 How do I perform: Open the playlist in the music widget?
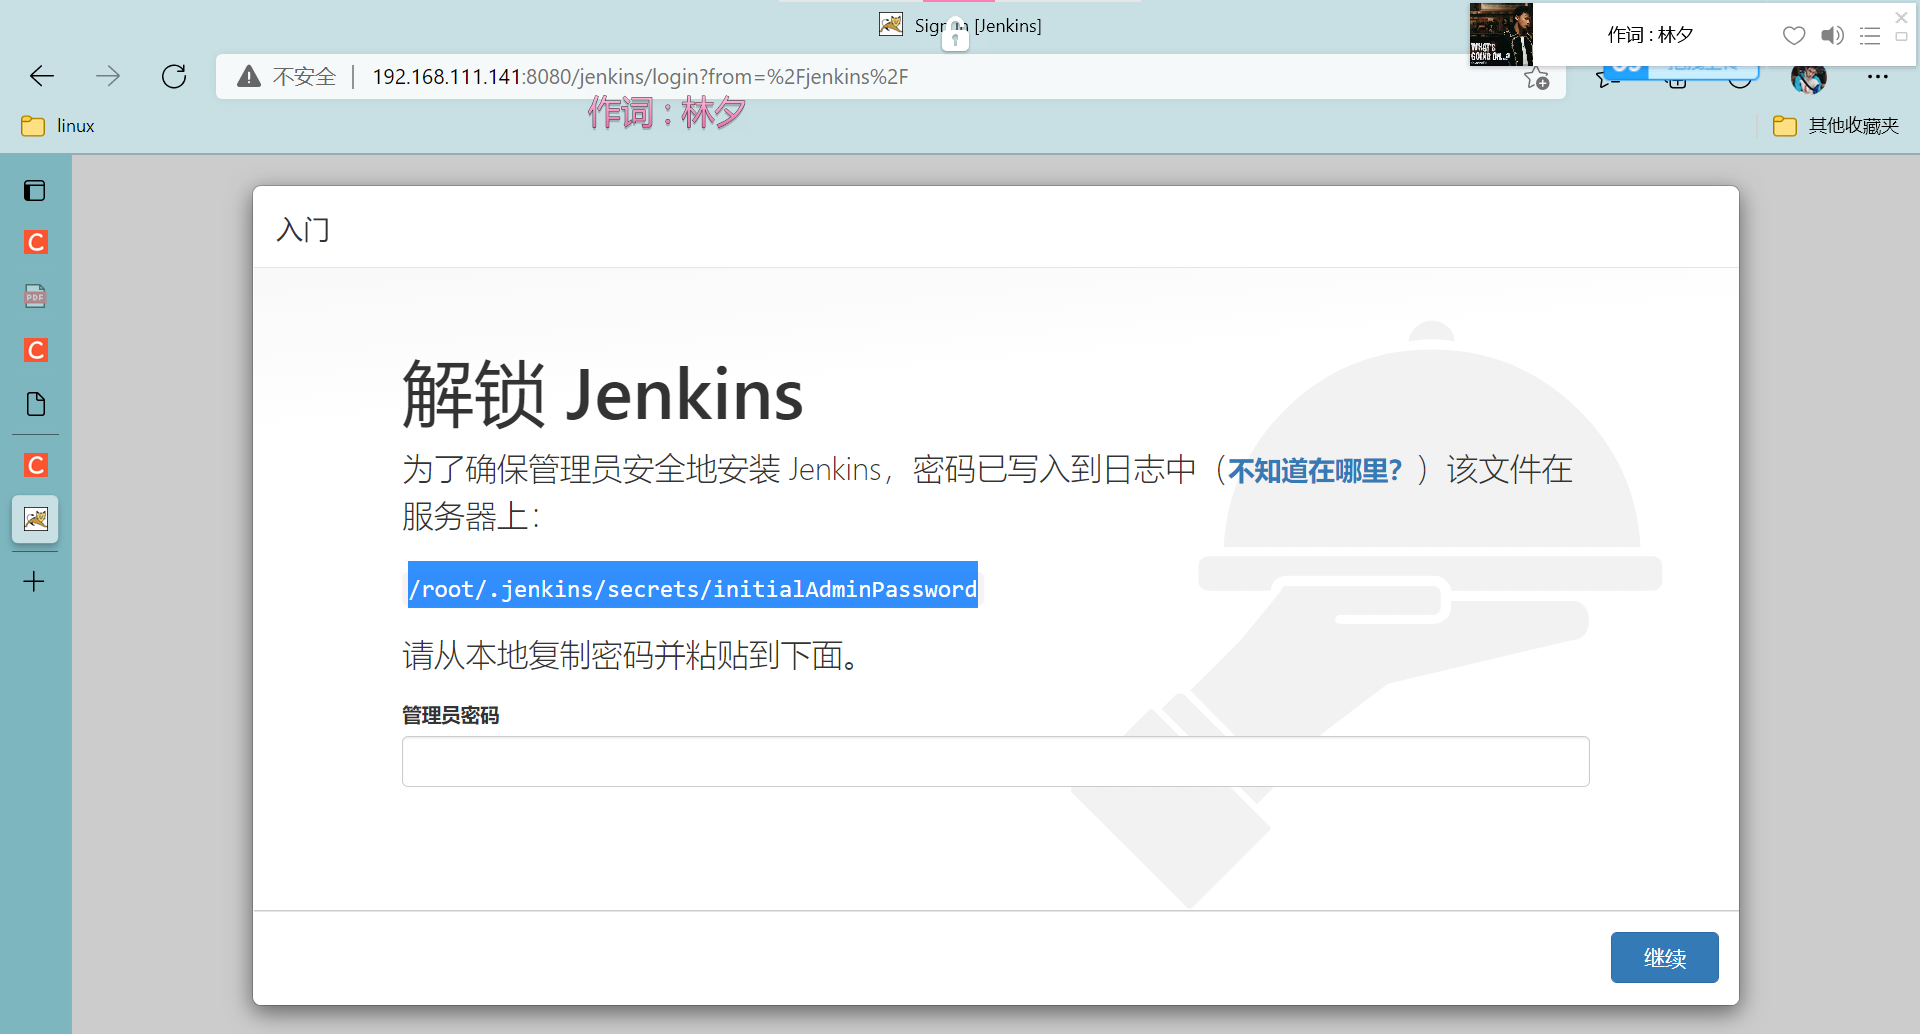(x=1870, y=36)
